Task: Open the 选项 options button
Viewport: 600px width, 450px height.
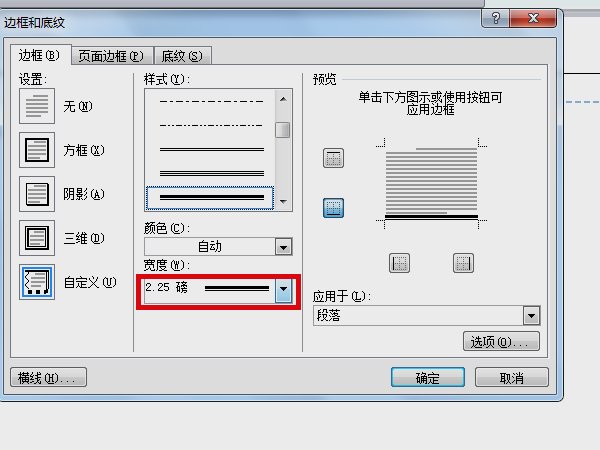Action: click(501, 341)
